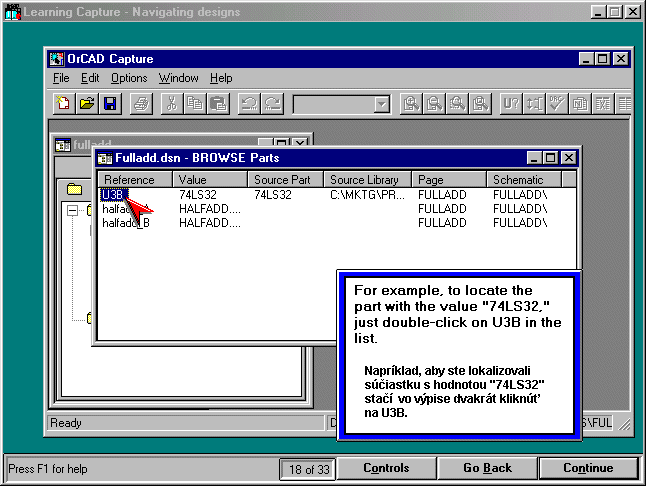Collapse the tree node in fulladd window
This screenshot has width=646, height=486.
click(x=72, y=210)
